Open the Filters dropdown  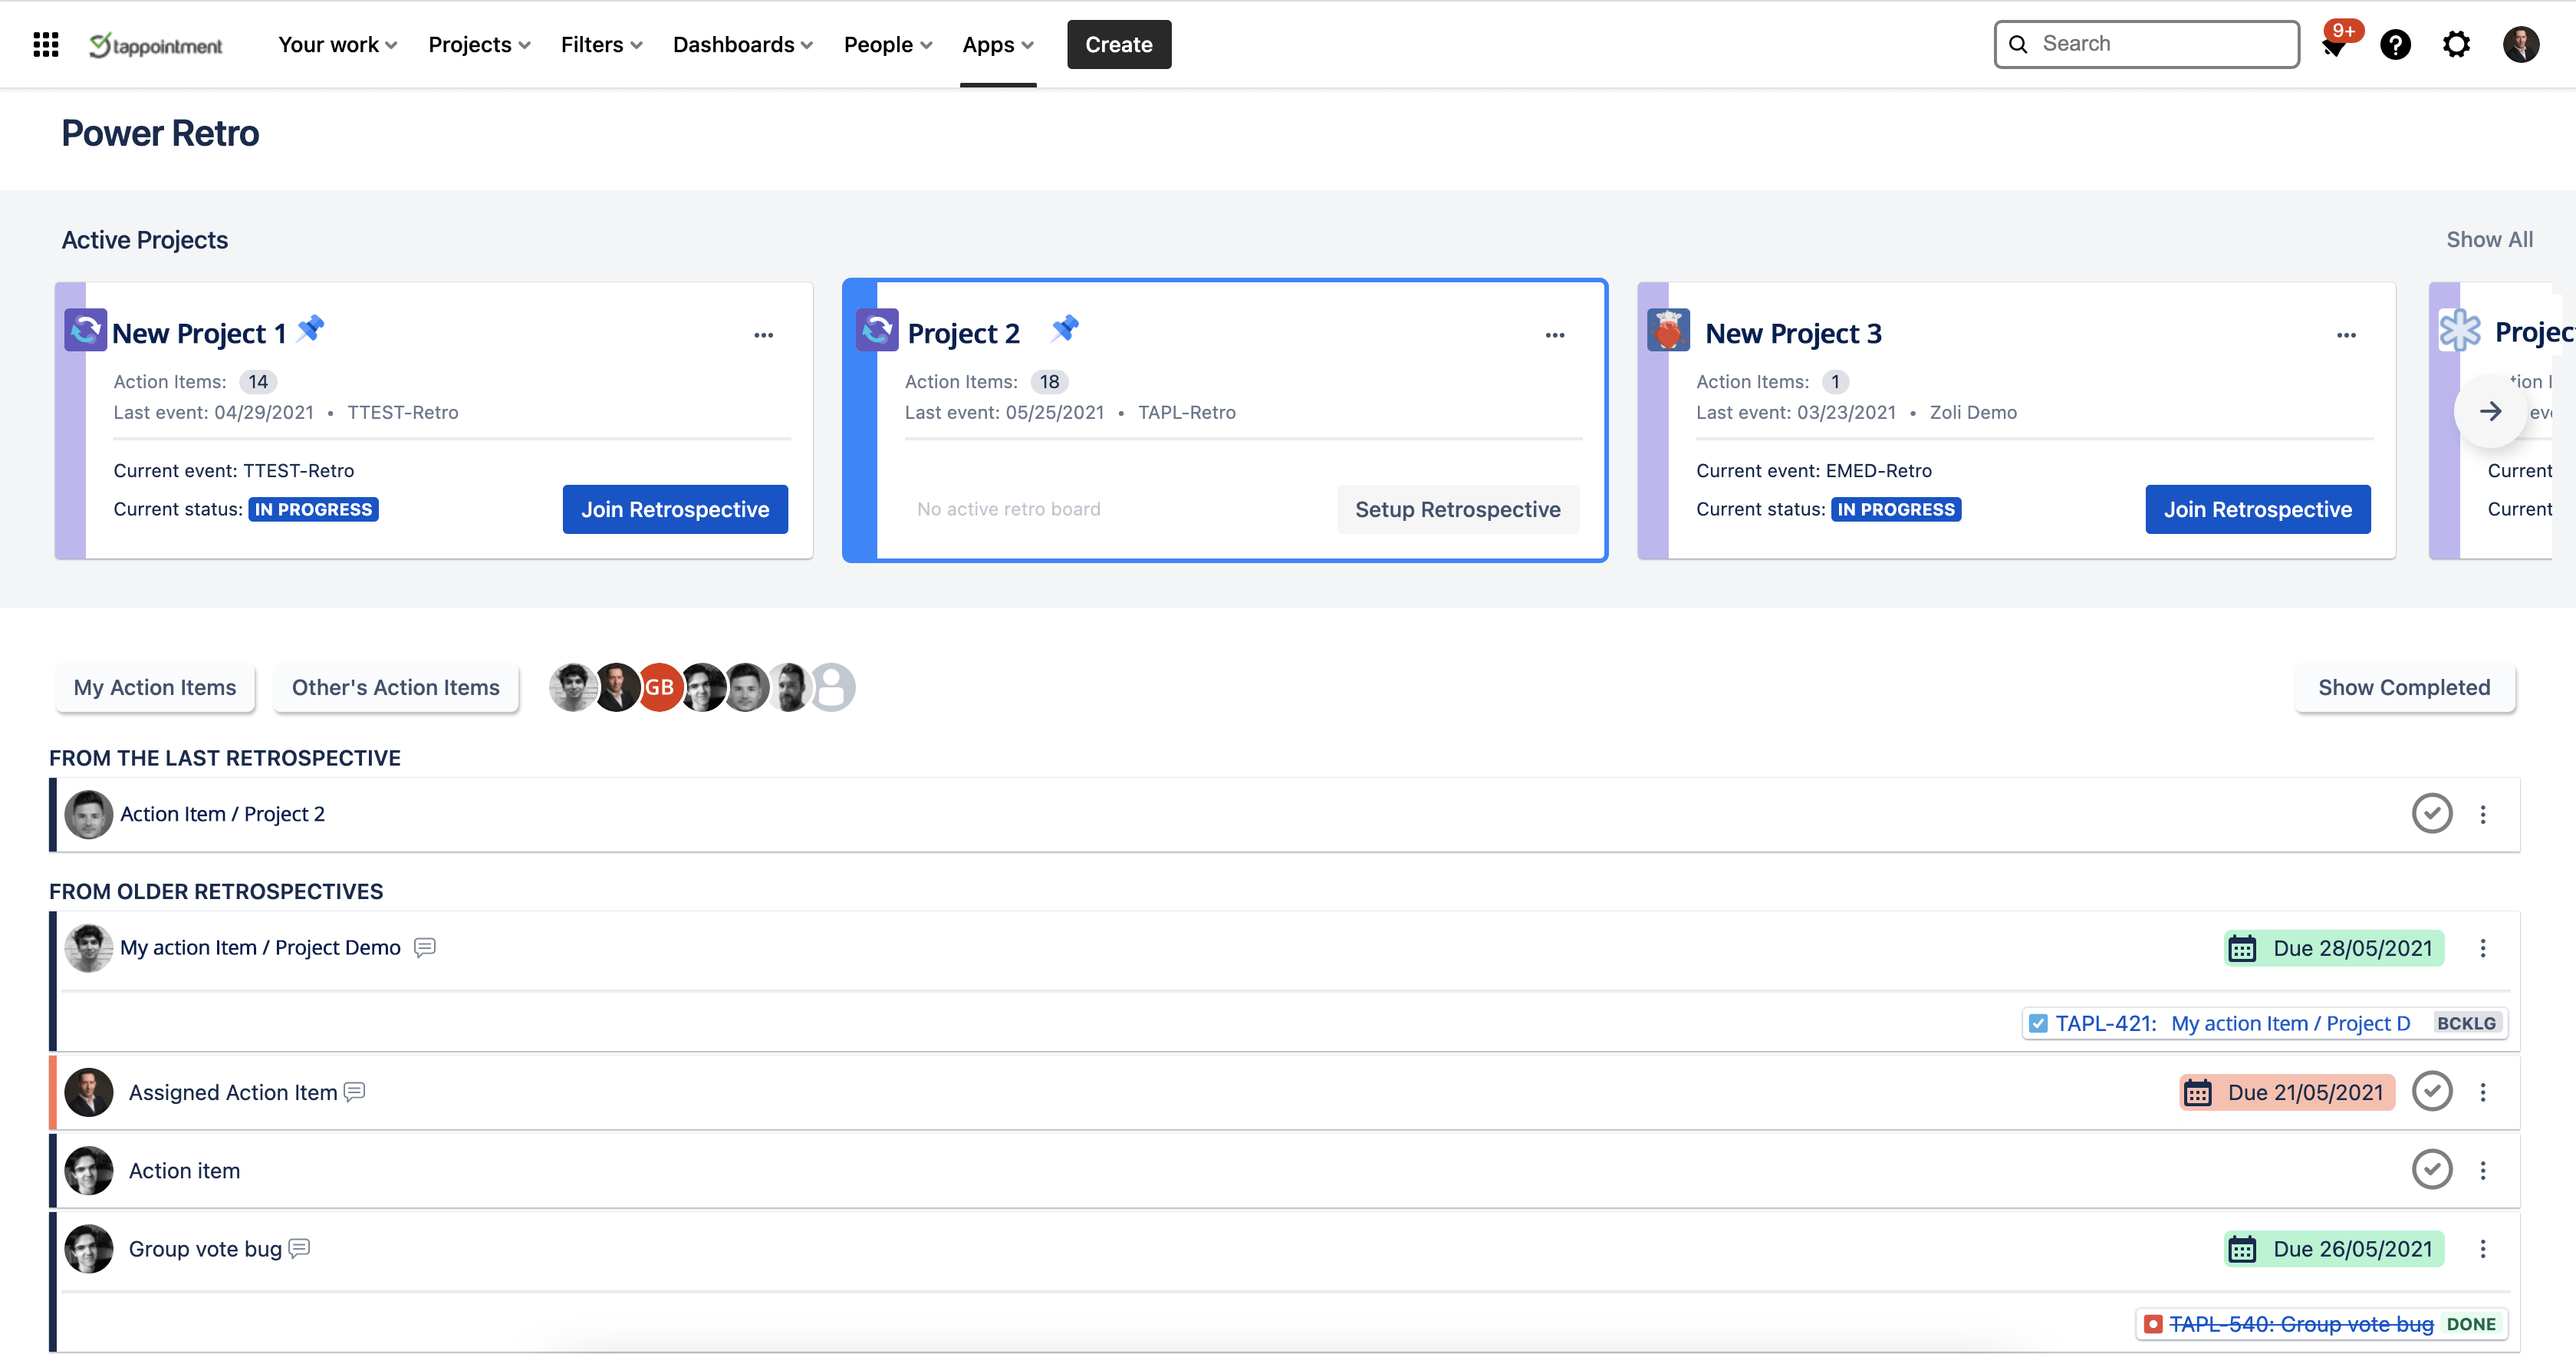coord(600,44)
